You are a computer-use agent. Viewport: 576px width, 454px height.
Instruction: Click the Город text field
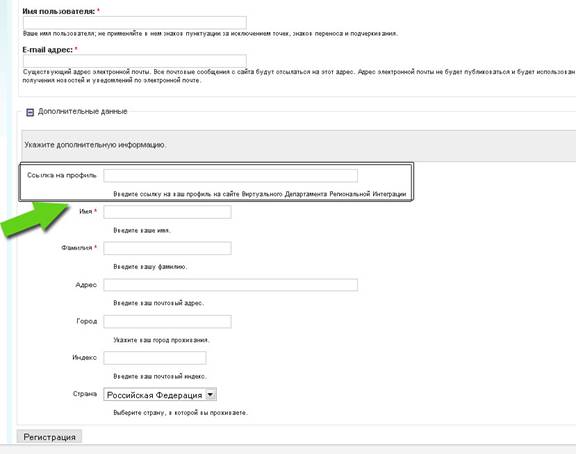[168, 321]
